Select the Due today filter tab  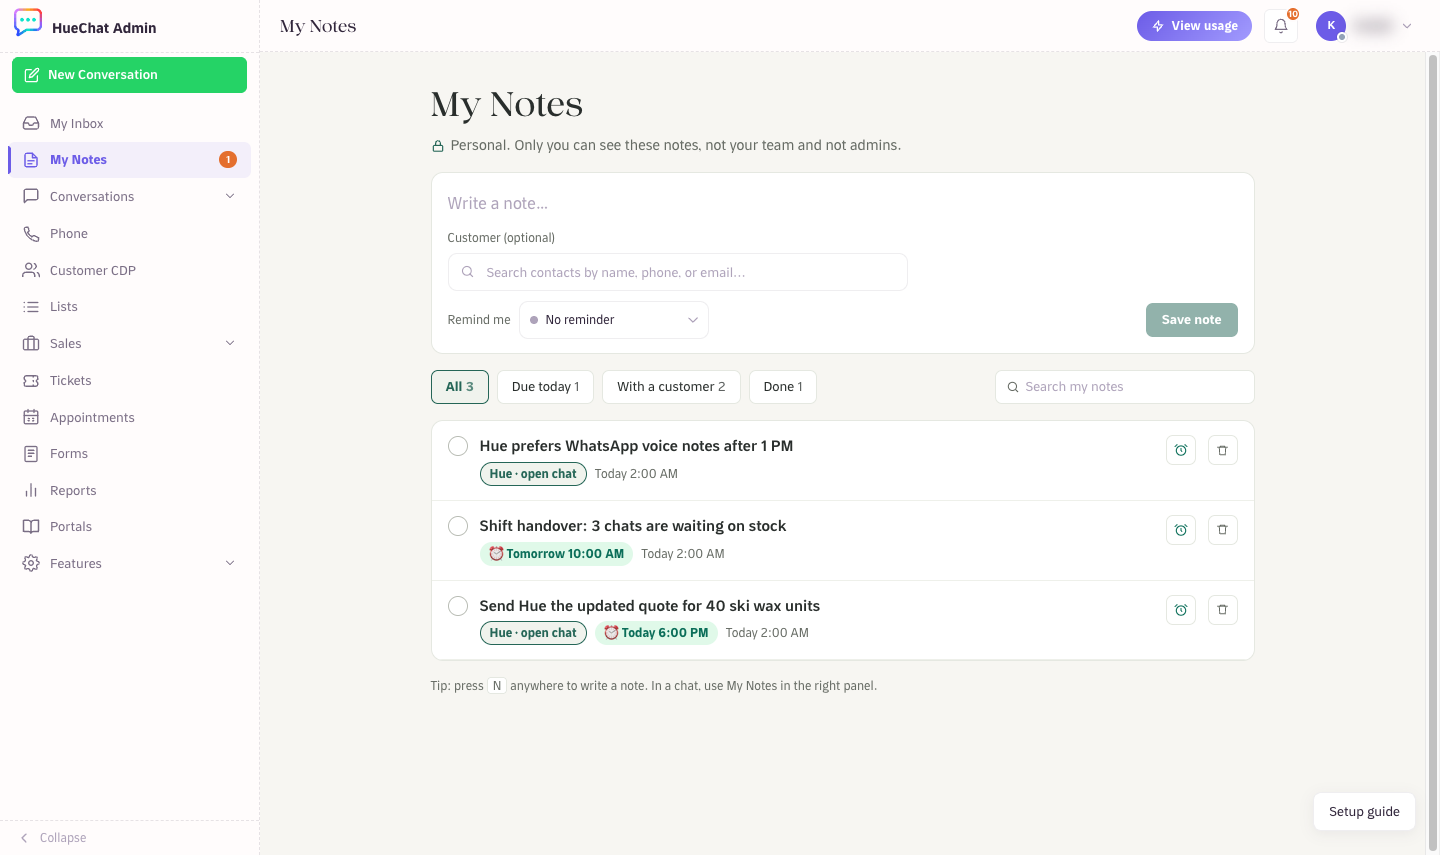point(545,387)
